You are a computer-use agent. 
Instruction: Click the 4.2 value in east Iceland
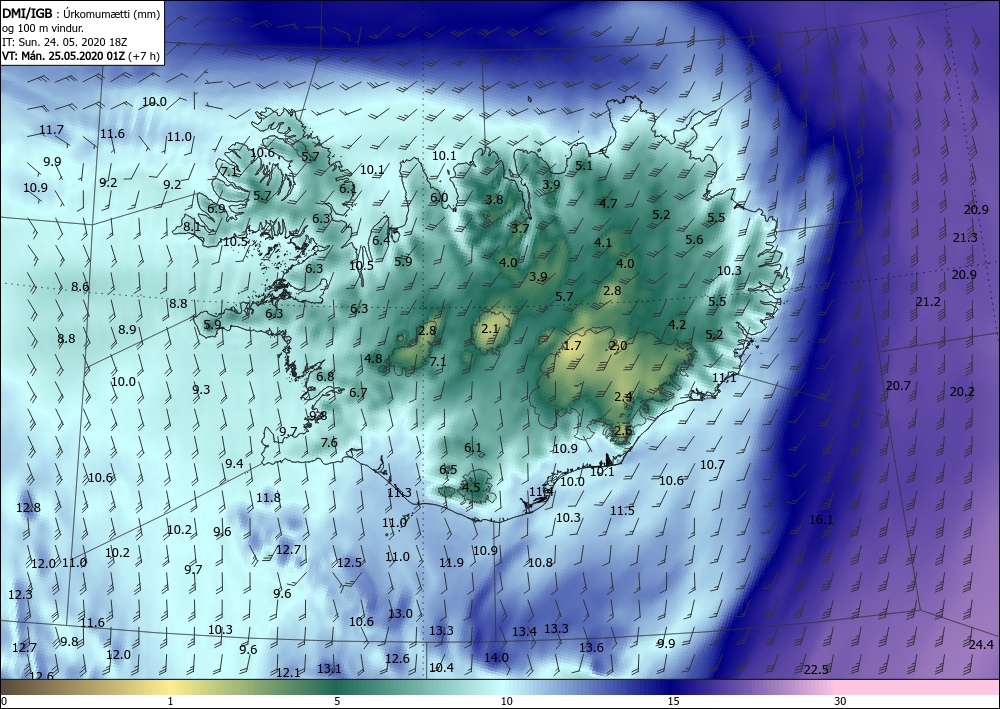(677, 325)
